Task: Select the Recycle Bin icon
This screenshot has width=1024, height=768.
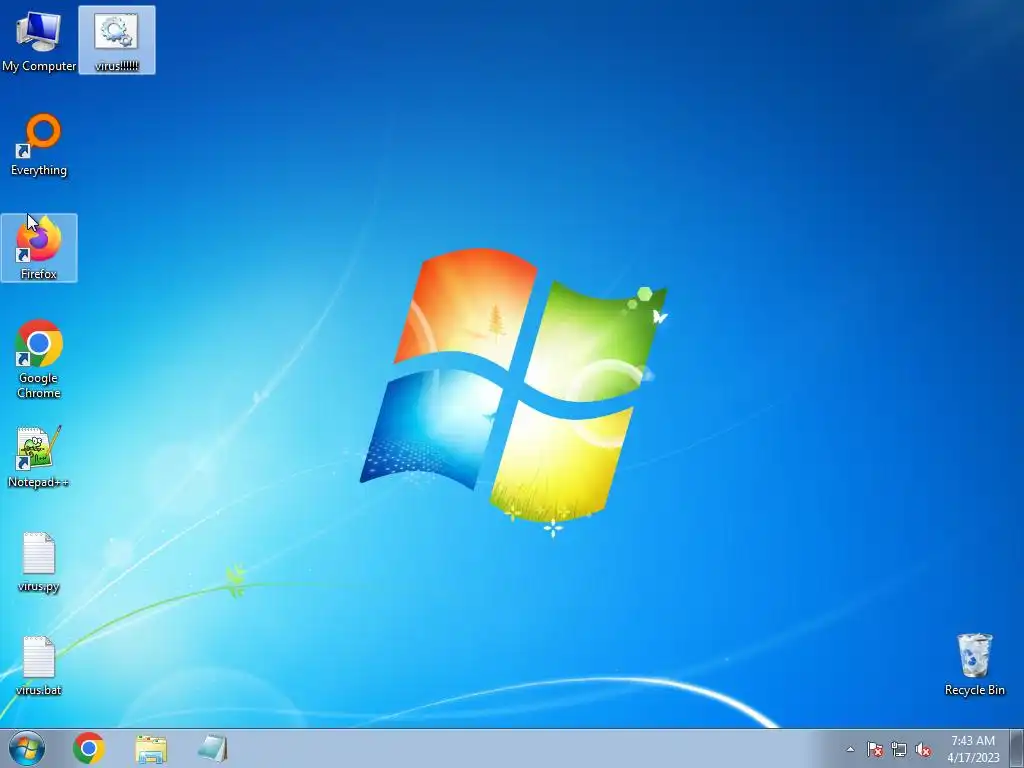Action: tap(974, 664)
